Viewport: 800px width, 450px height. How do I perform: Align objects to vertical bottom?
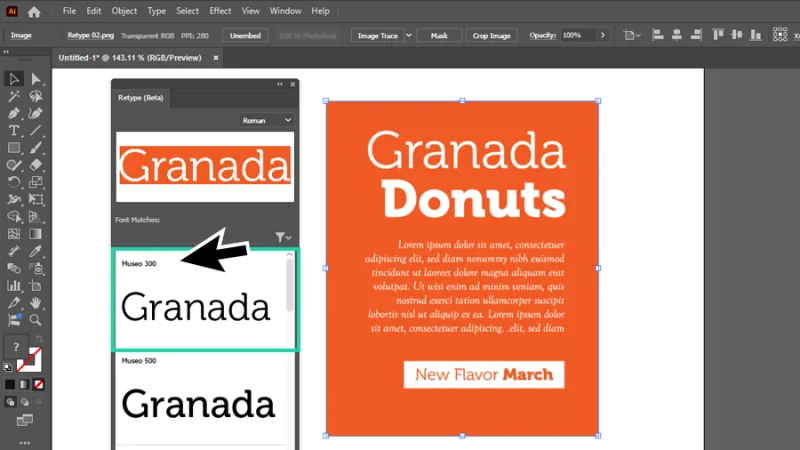(756, 35)
